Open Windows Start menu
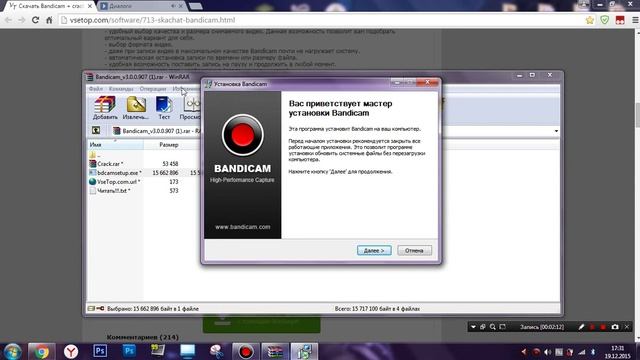 (12, 351)
